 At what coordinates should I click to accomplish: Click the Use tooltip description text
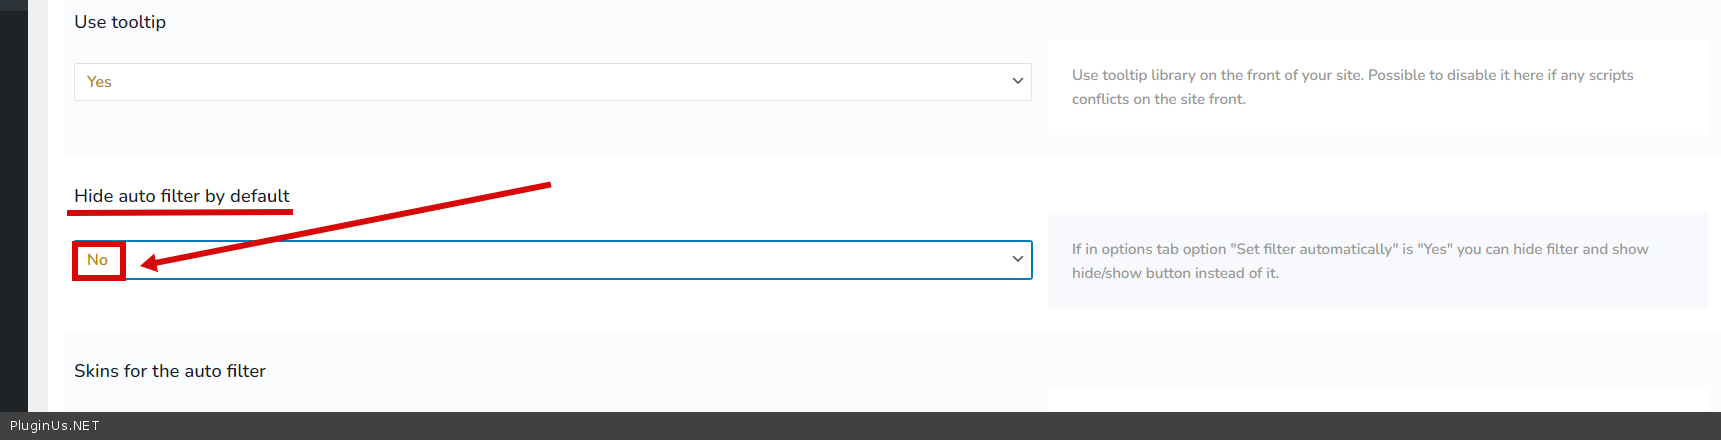tap(1352, 75)
